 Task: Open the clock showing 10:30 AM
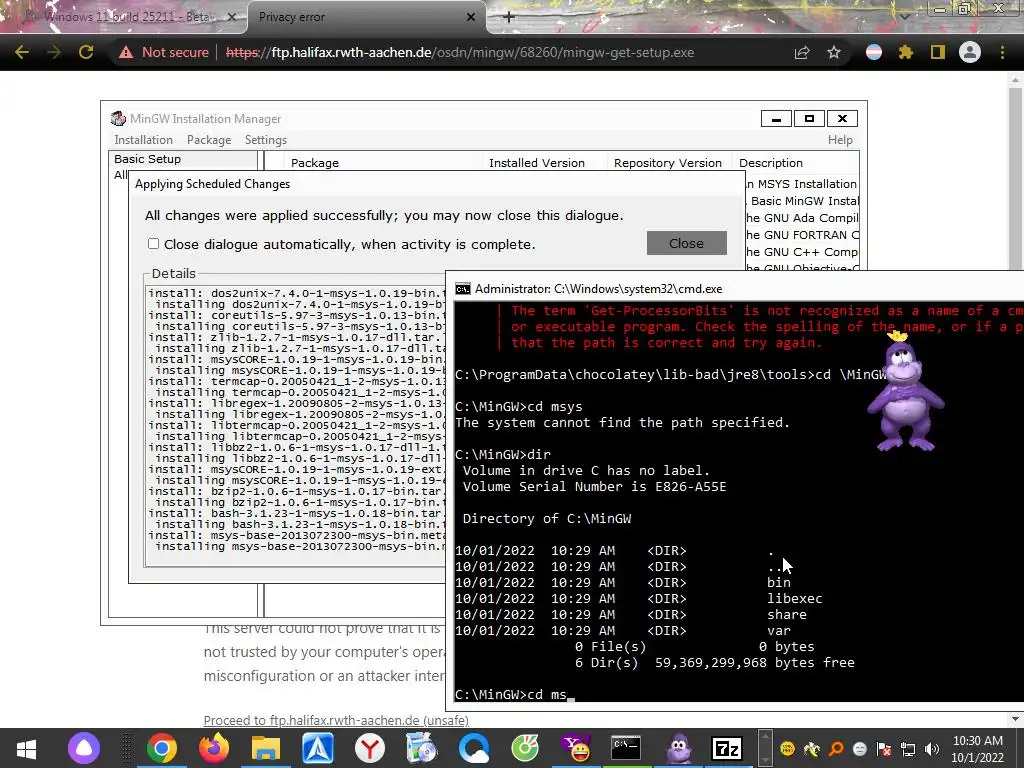978,749
